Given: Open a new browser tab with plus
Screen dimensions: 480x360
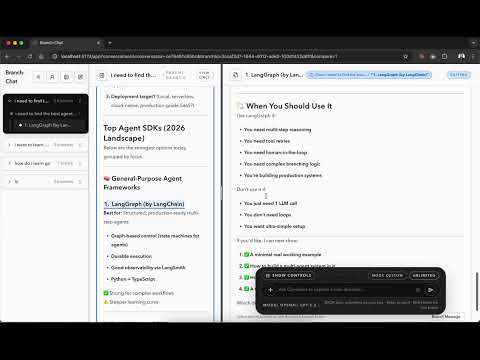Looking at the screenshot, I should pos(110,43).
